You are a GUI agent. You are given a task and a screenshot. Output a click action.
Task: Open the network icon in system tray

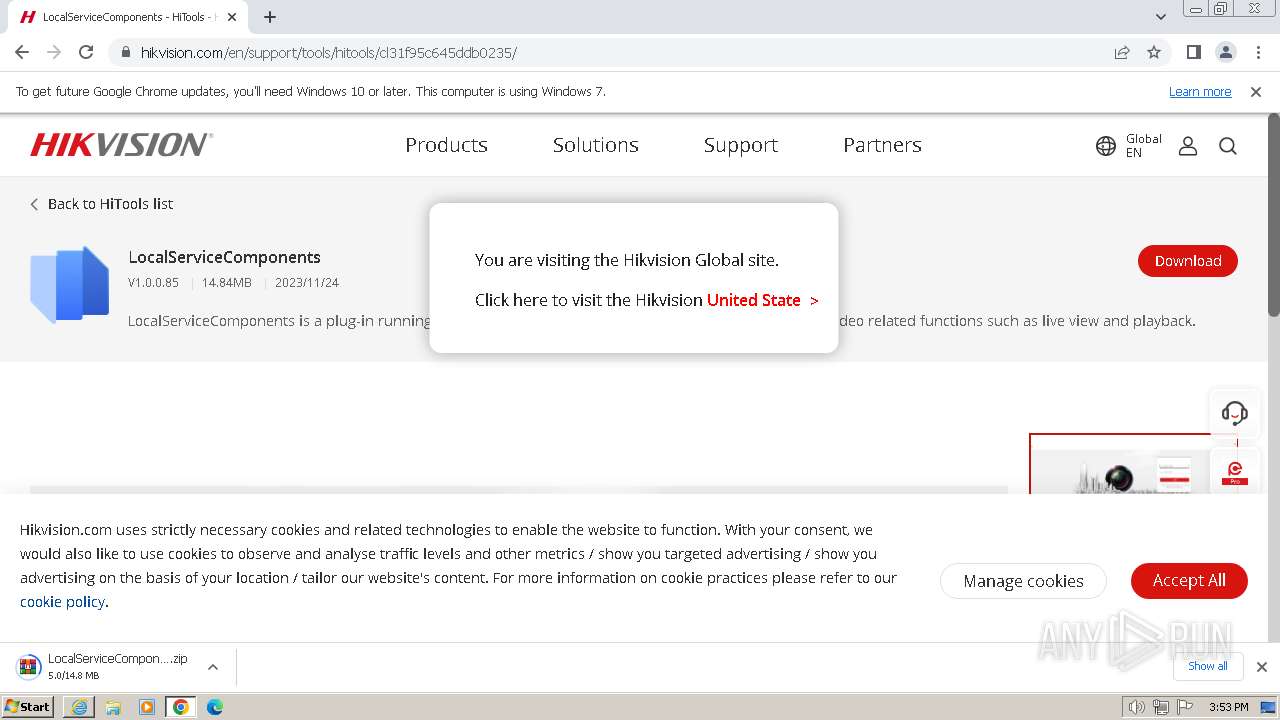coord(1161,707)
